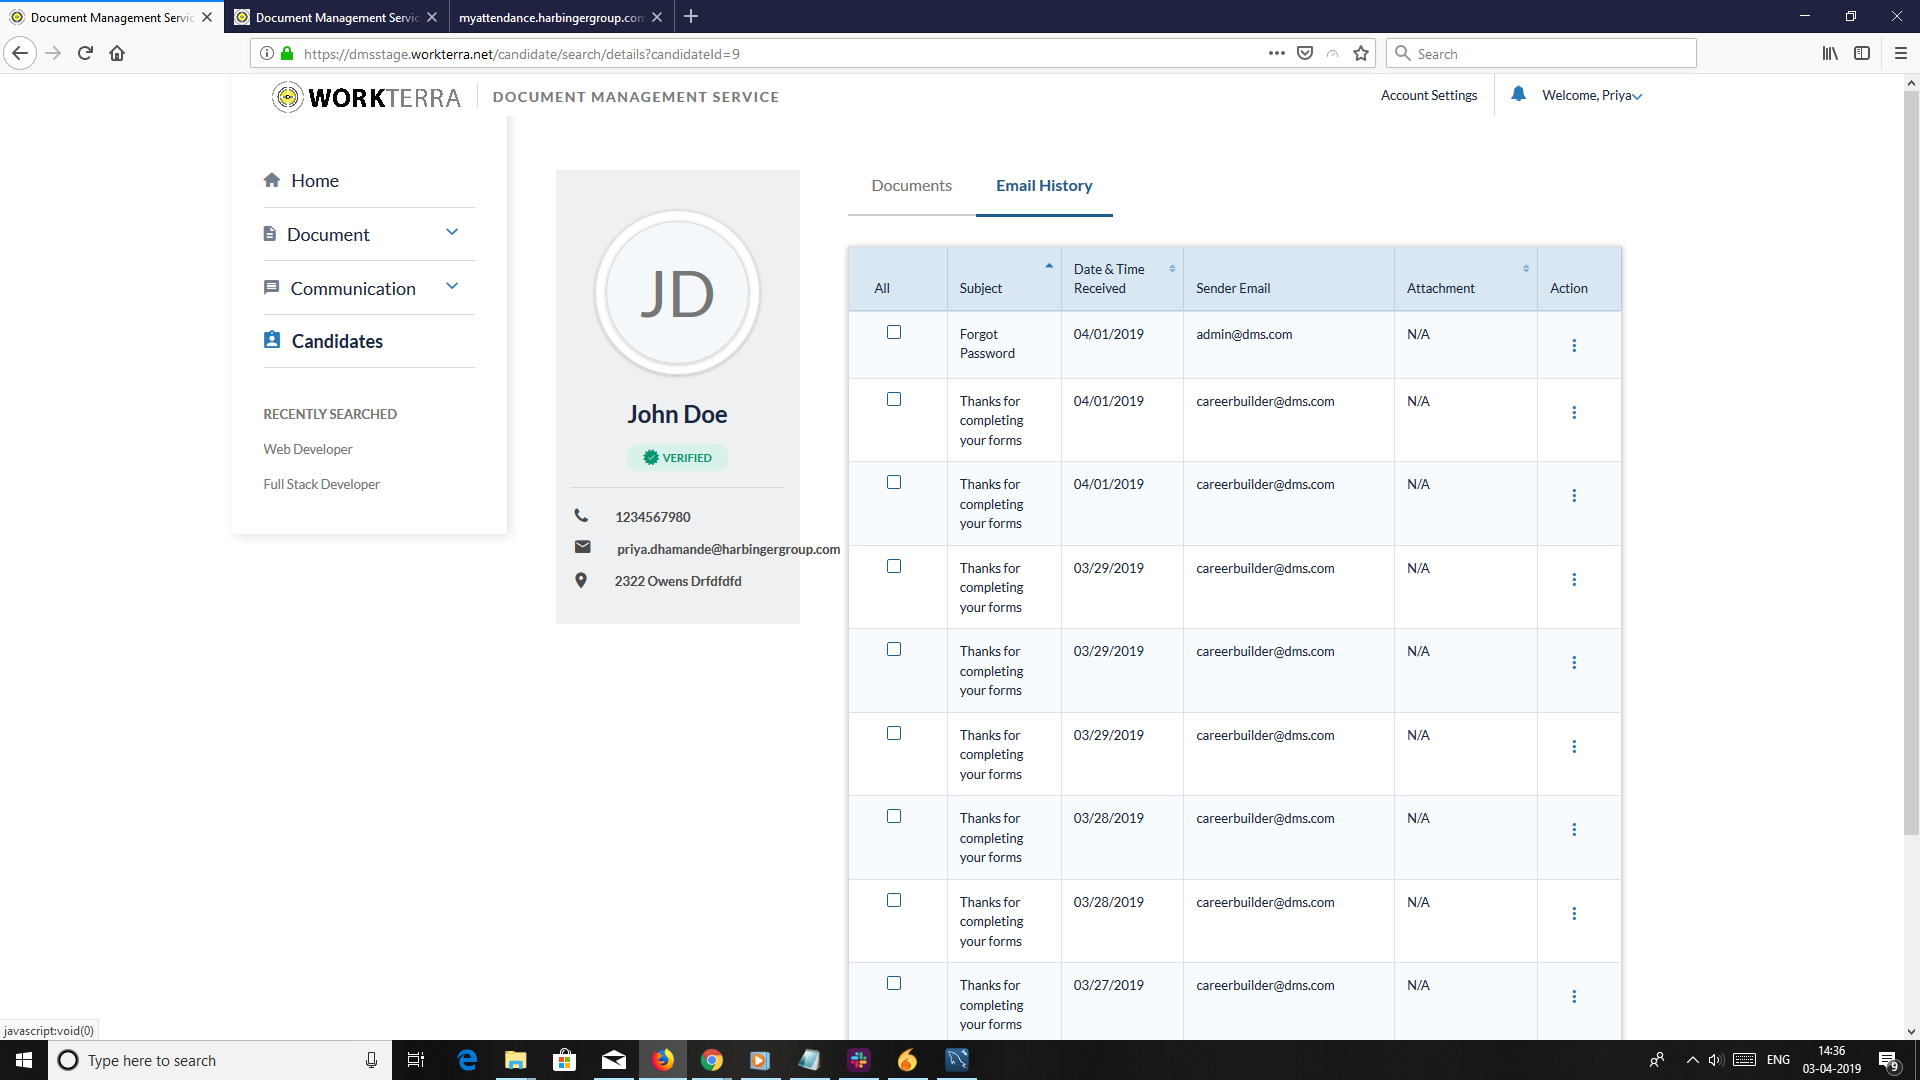Expand the Document menu chevron
The width and height of the screenshot is (1920, 1080).
(x=452, y=231)
